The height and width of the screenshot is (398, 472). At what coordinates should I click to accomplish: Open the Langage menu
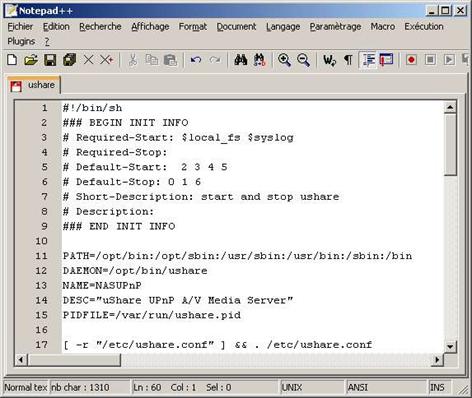click(x=283, y=26)
